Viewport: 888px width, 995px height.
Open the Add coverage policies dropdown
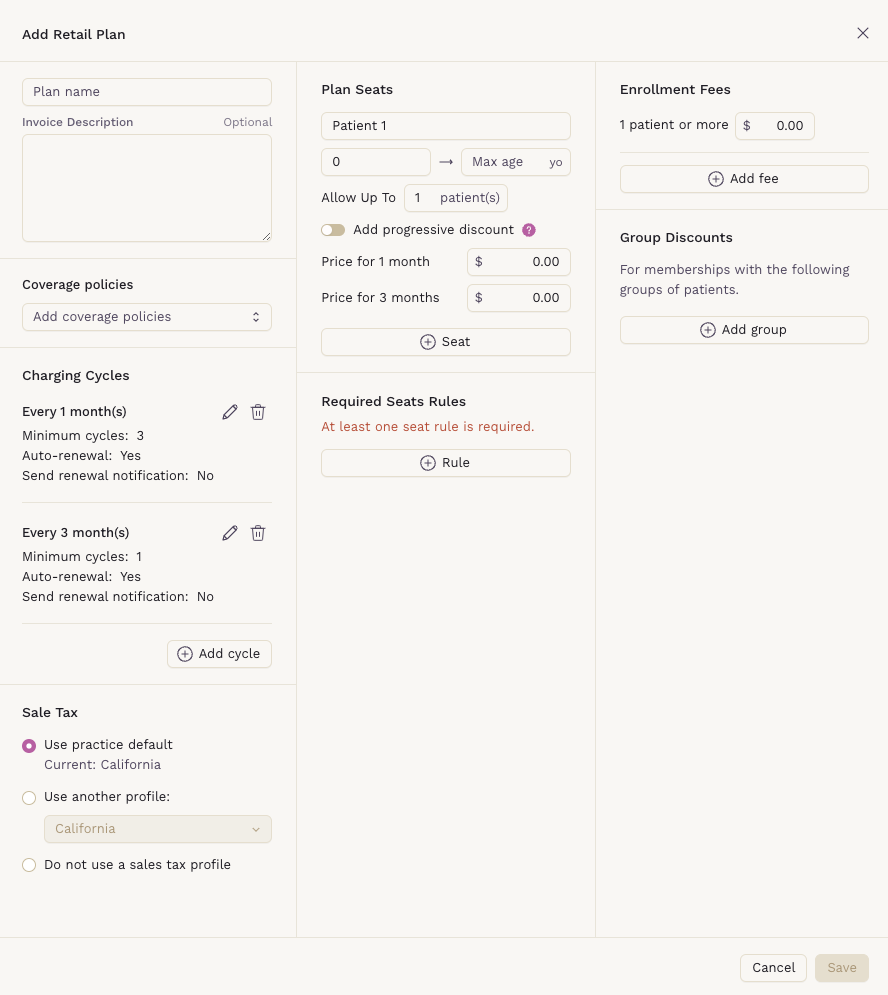pyautogui.click(x=147, y=317)
